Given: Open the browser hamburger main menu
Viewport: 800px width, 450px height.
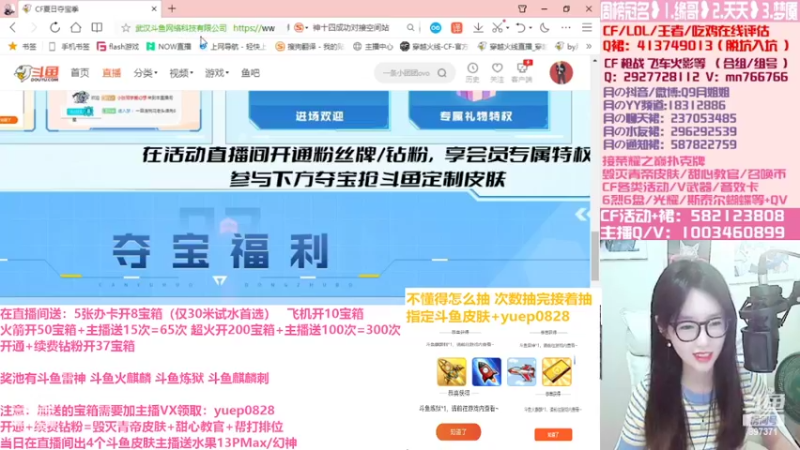Looking at the screenshot, I should coord(587,28).
